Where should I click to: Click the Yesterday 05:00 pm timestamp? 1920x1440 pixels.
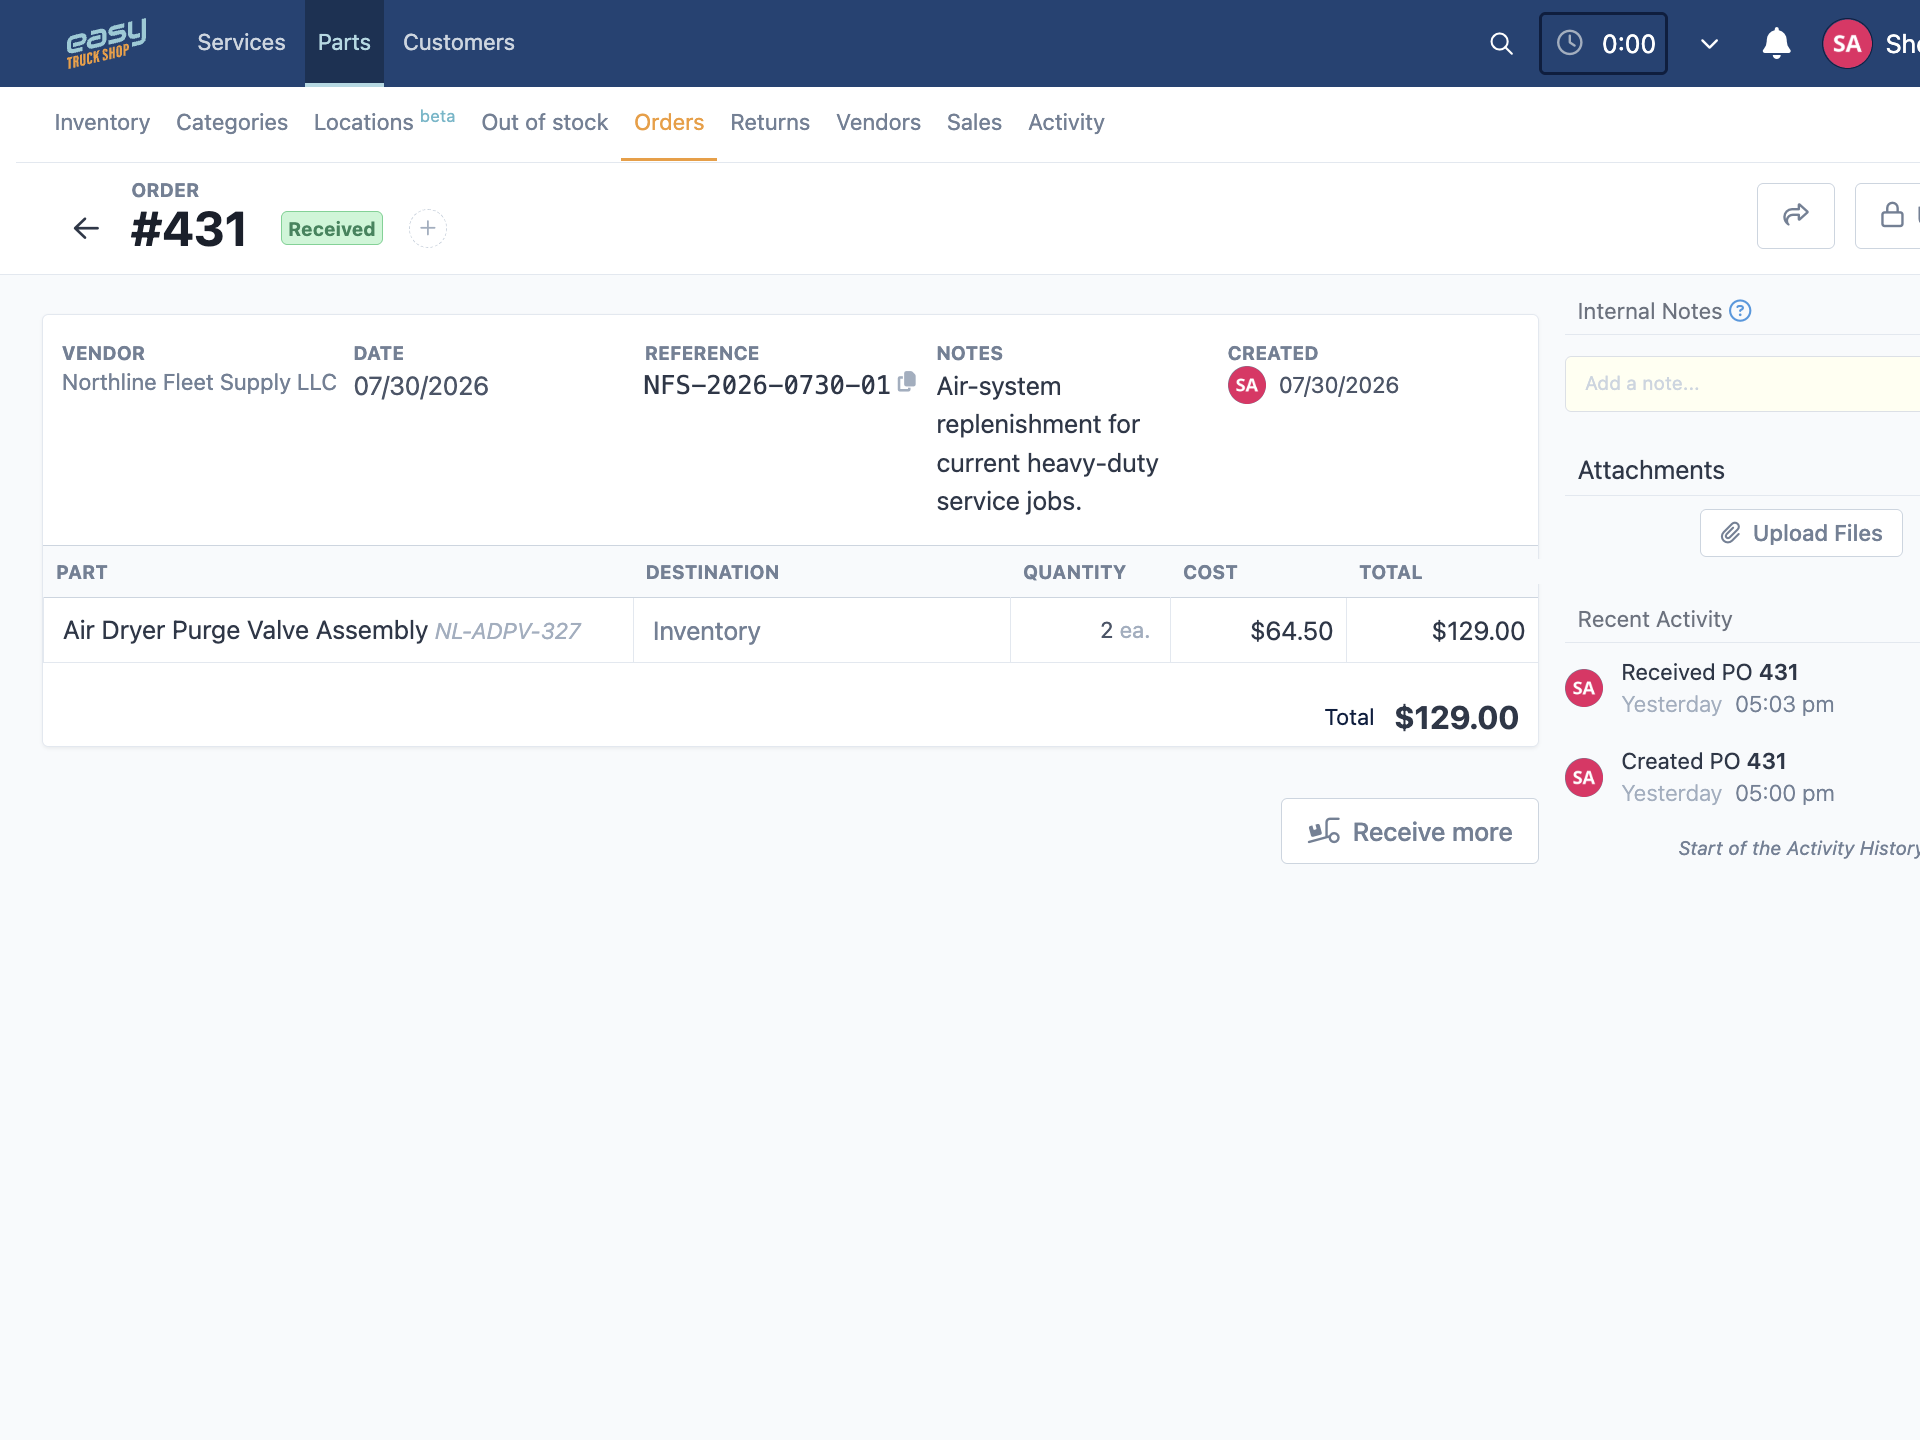coord(1728,793)
